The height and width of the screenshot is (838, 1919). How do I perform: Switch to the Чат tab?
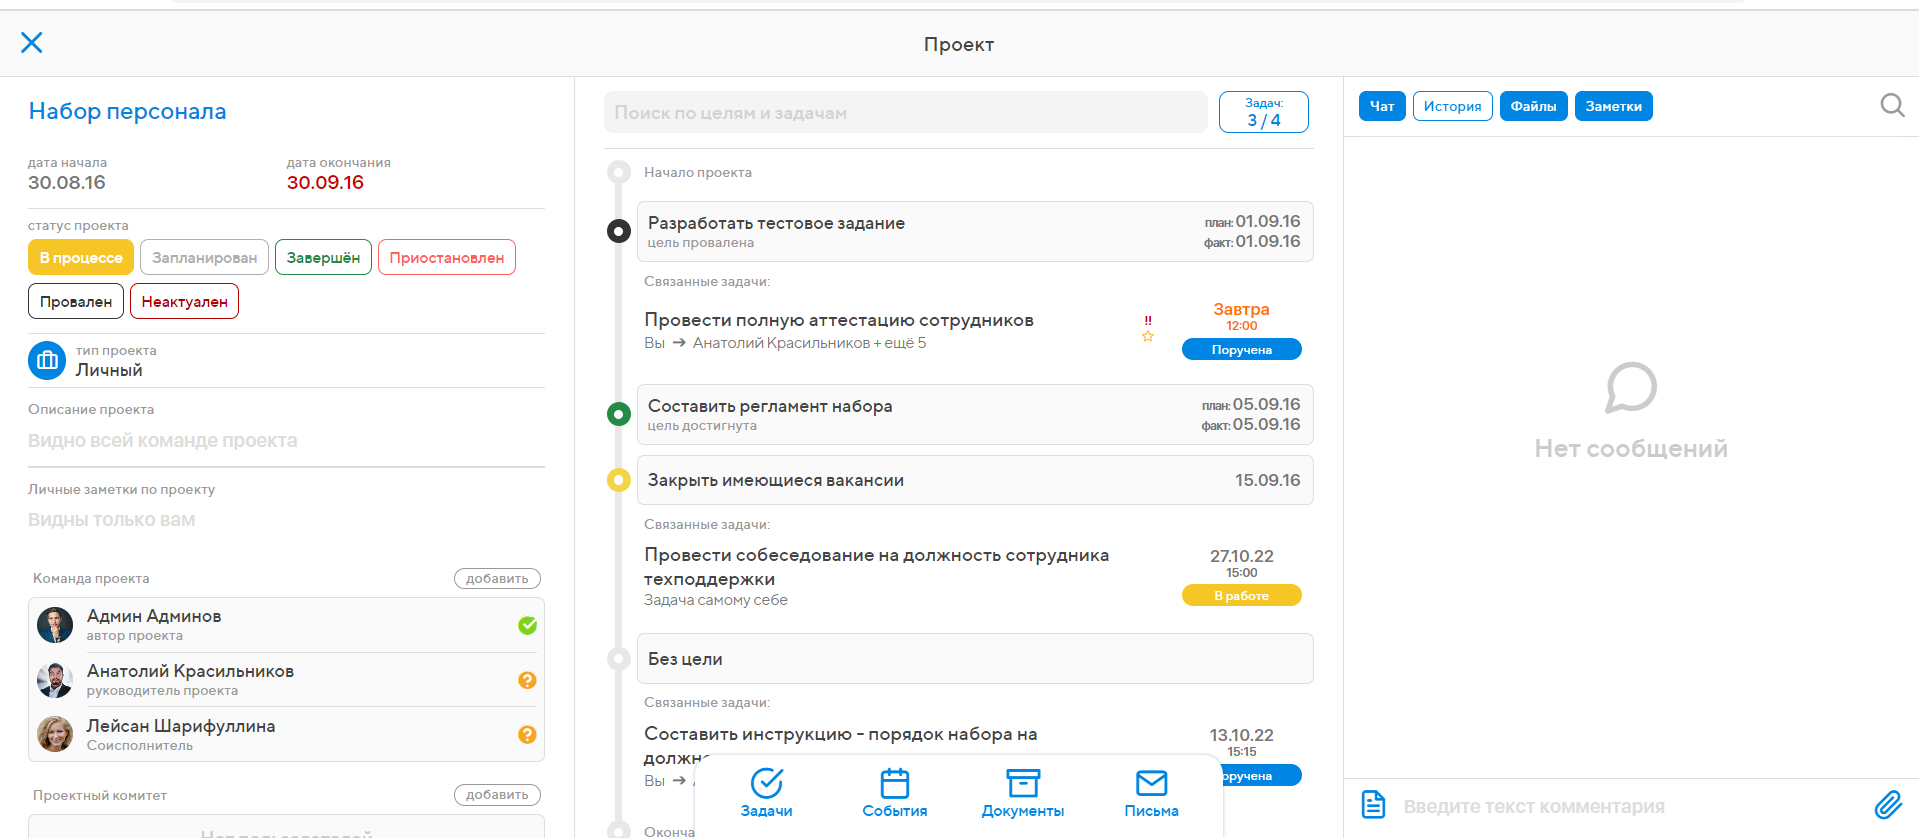[1382, 106]
